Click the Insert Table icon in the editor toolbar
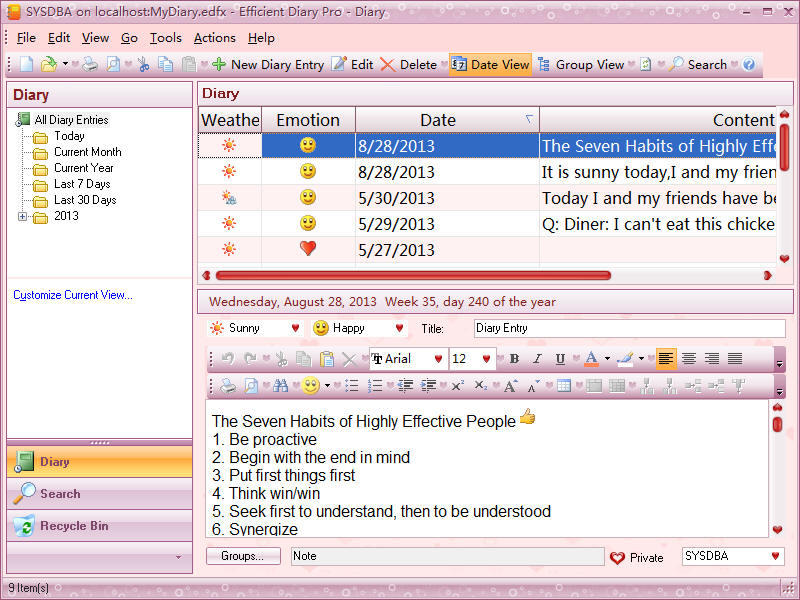 pos(564,386)
